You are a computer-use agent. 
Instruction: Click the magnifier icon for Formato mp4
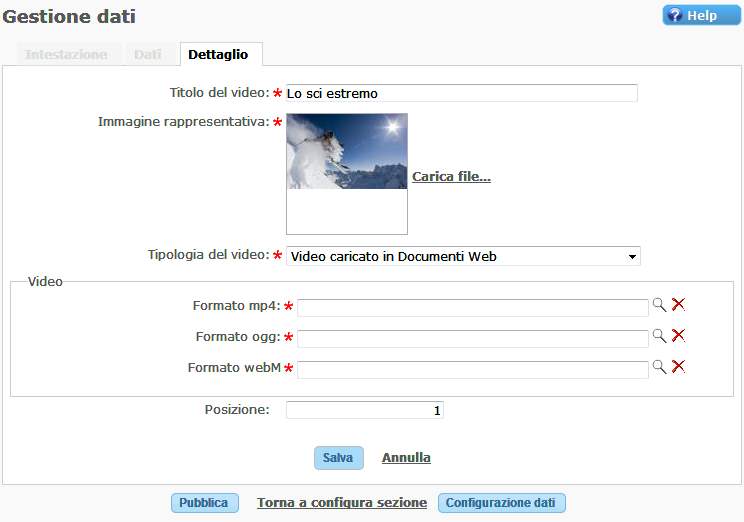coord(659,305)
